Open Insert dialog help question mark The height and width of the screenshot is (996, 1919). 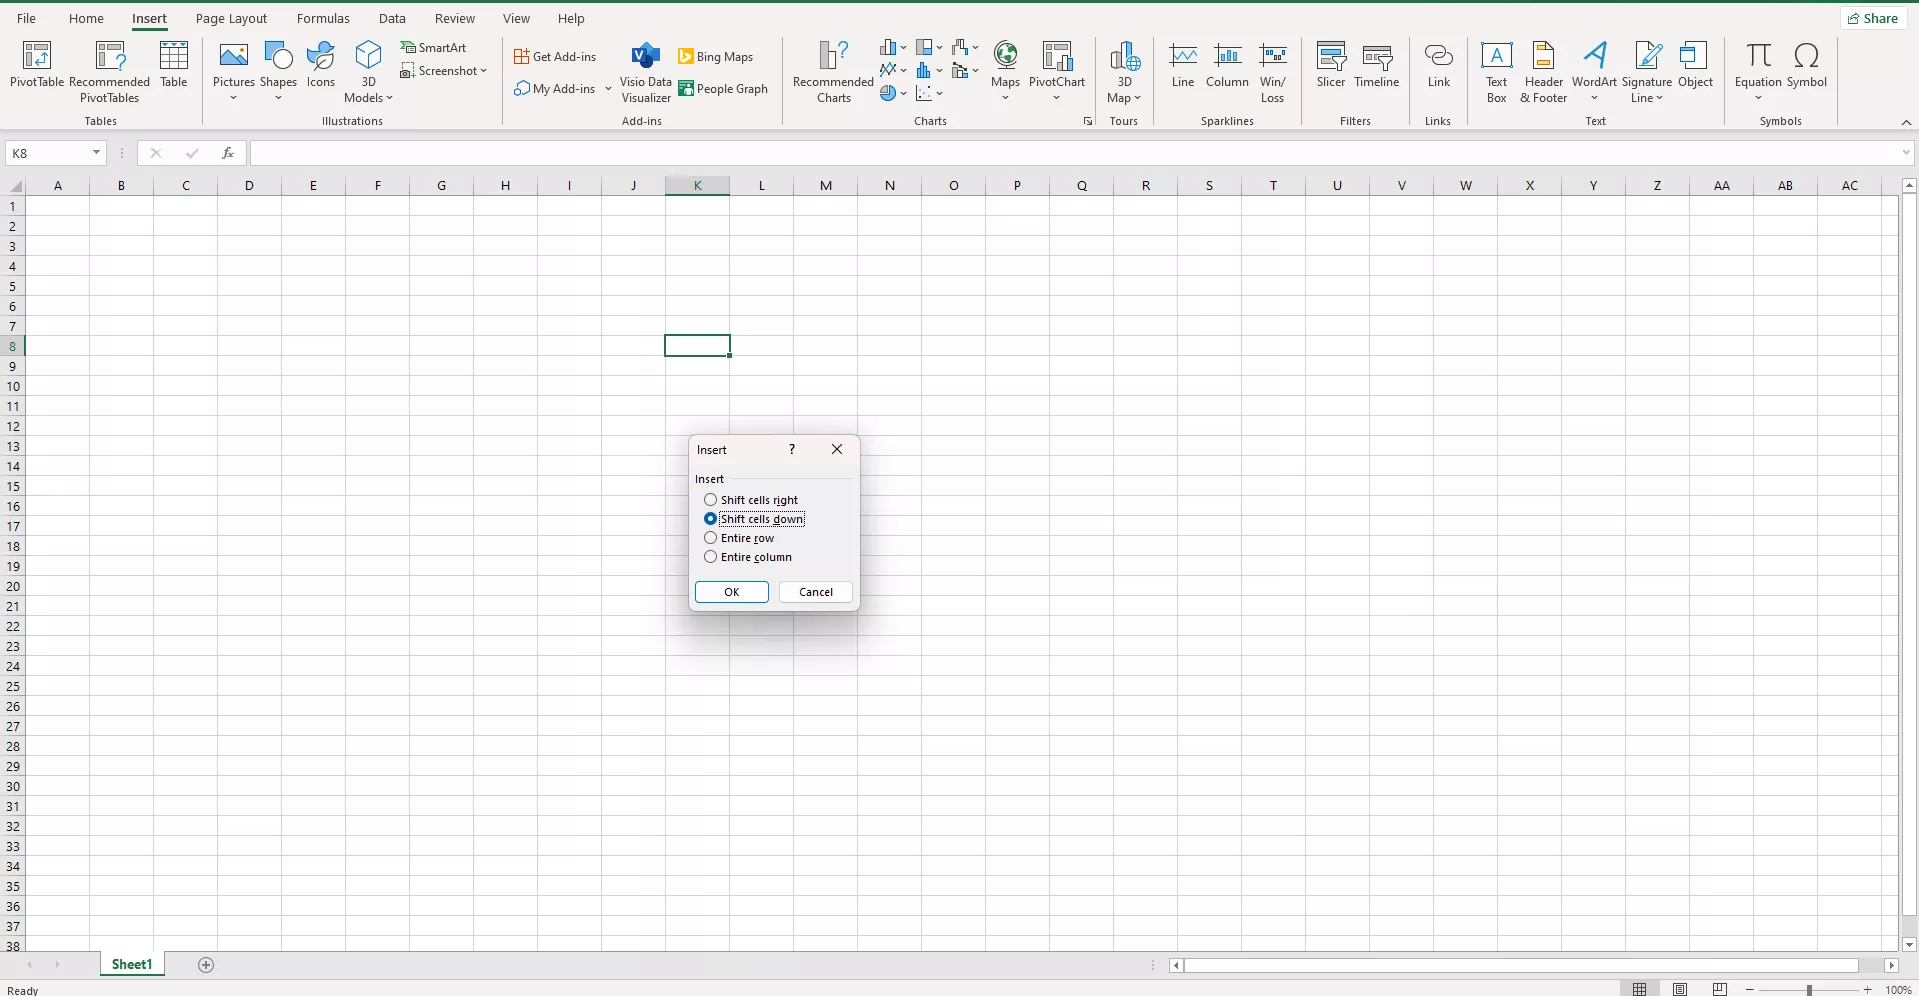pyautogui.click(x=792, y=449)
